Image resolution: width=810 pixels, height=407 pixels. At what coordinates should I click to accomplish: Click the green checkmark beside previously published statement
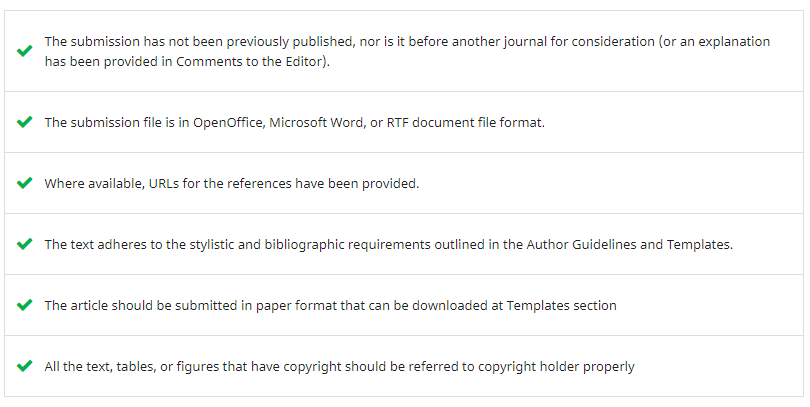pyautogui.click(x=24, y=51)
